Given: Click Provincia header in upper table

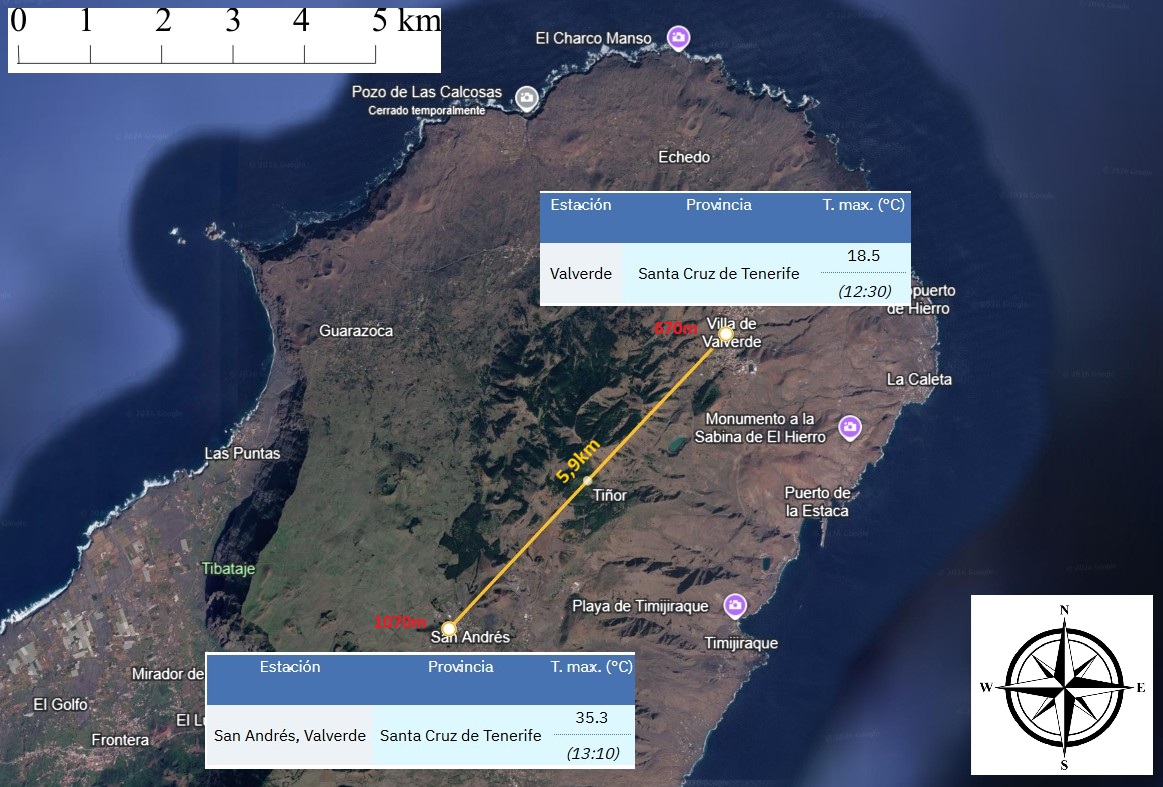Looking at the screenshot, I should [x=719, y=205].
